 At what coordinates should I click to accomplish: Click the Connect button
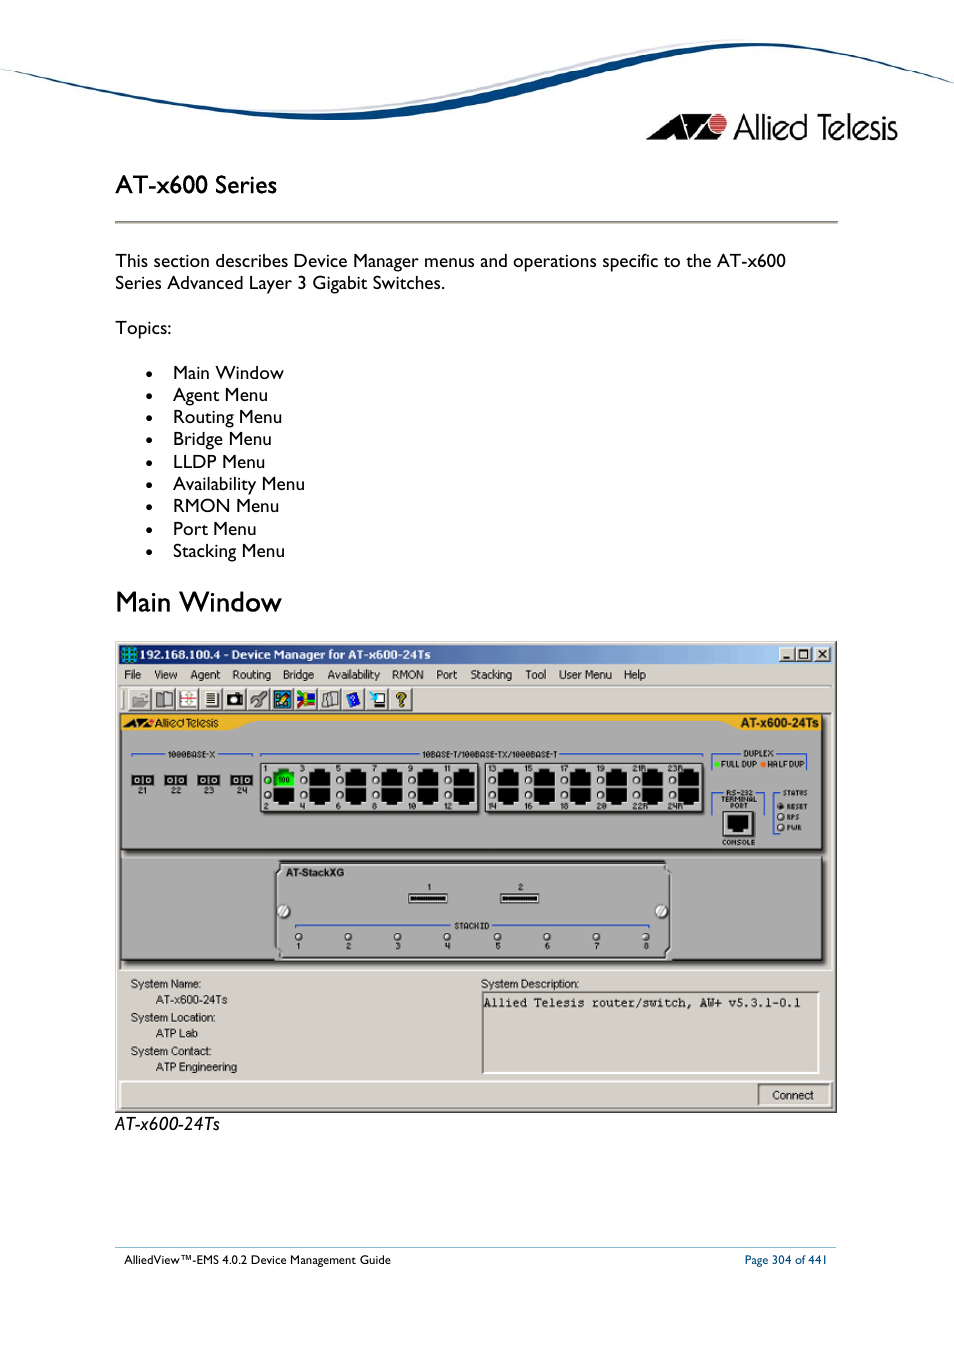tap(793, 1095)
